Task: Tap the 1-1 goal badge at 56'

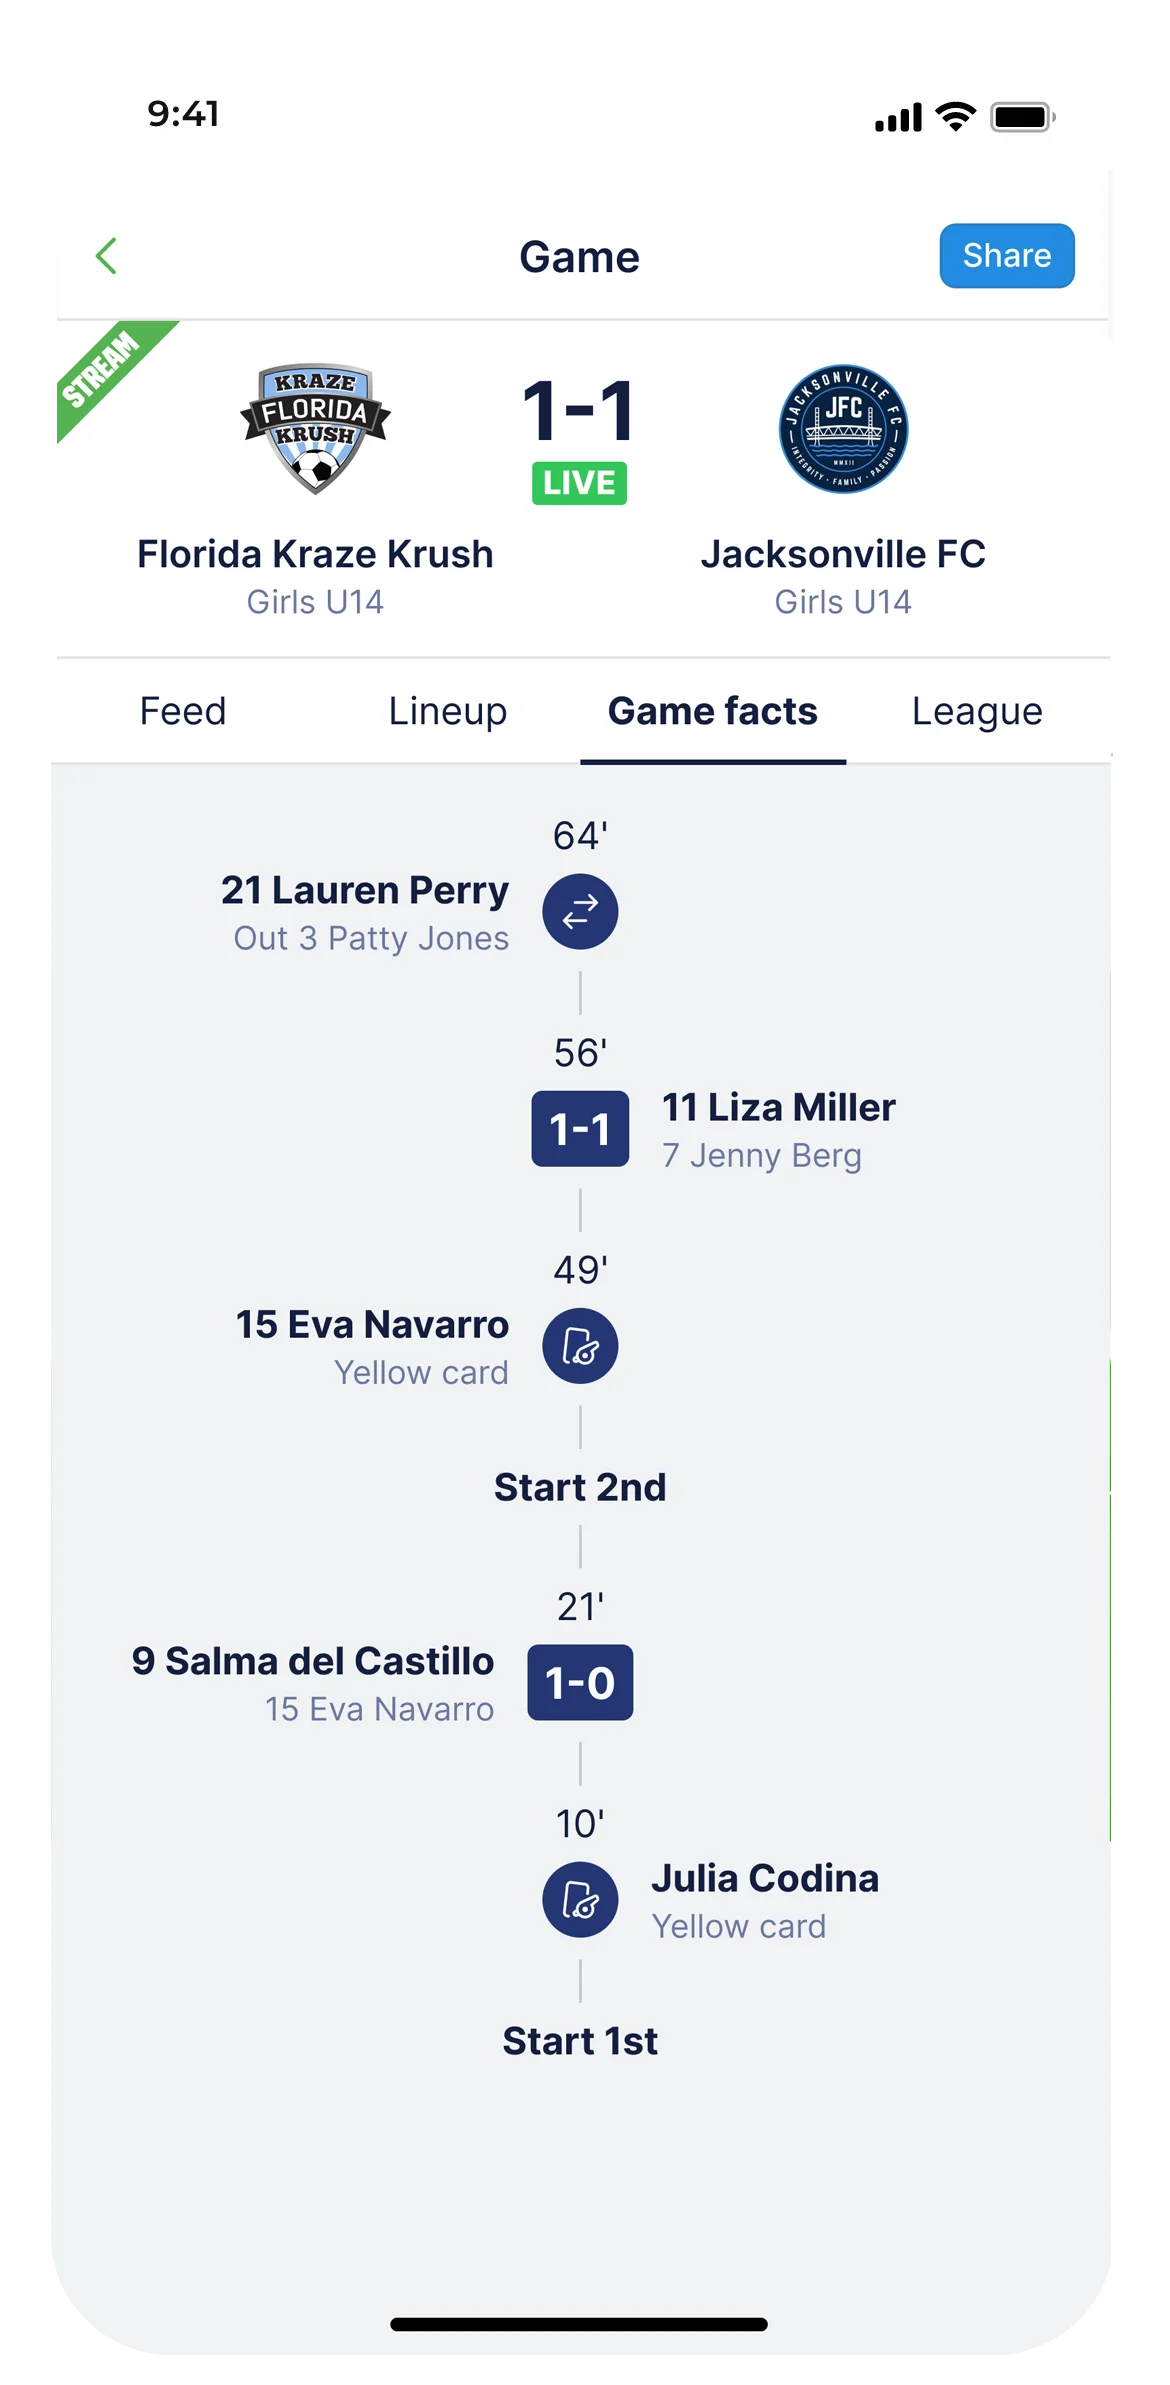Action: (x=580, y=1129)
